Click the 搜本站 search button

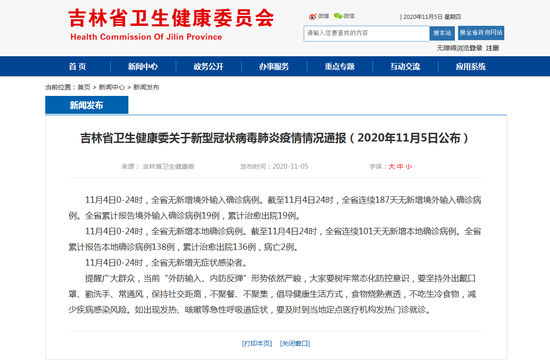pyautogui.click(x=442, y=33)
